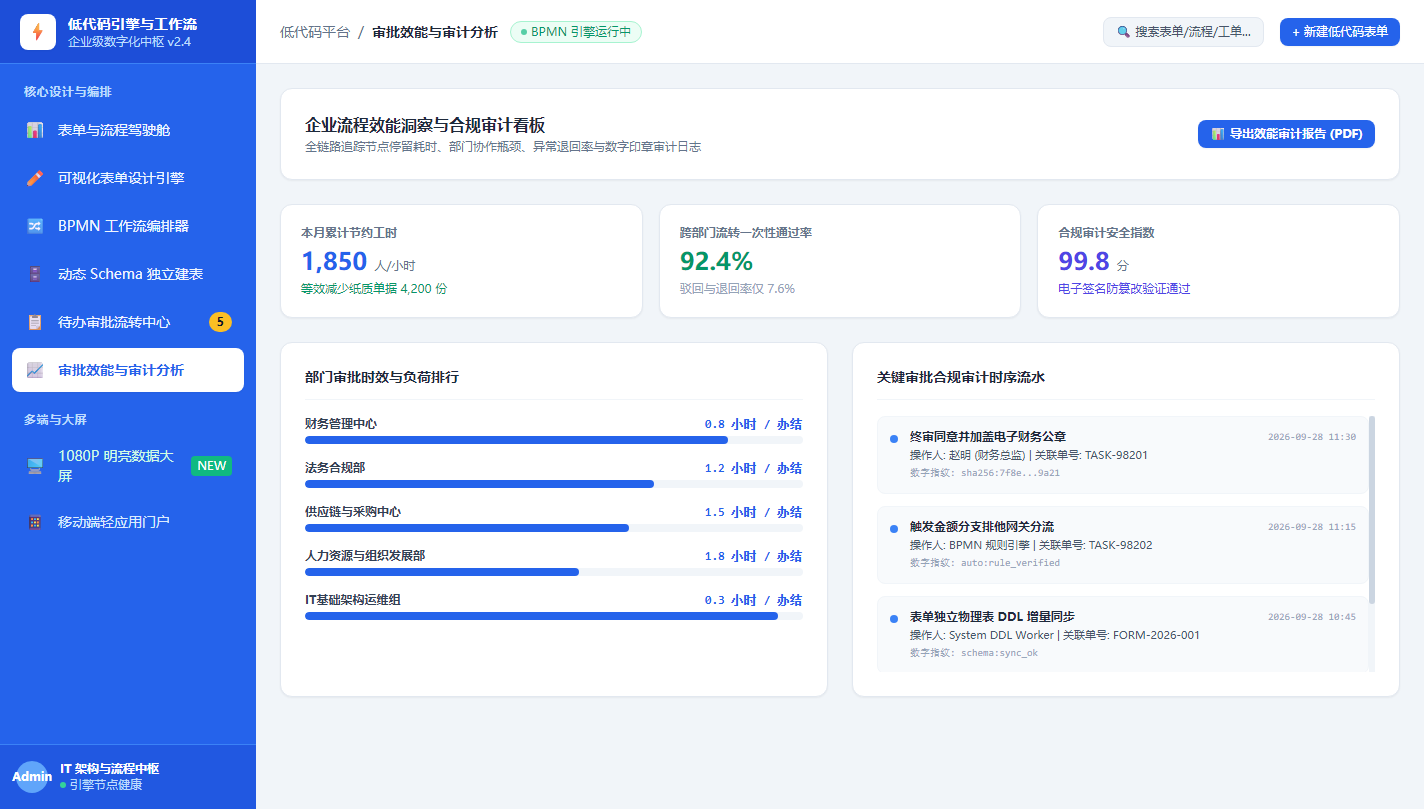Open the 表单独立物理表 DDL 增量同步 entry

(x=1122, y=634)
